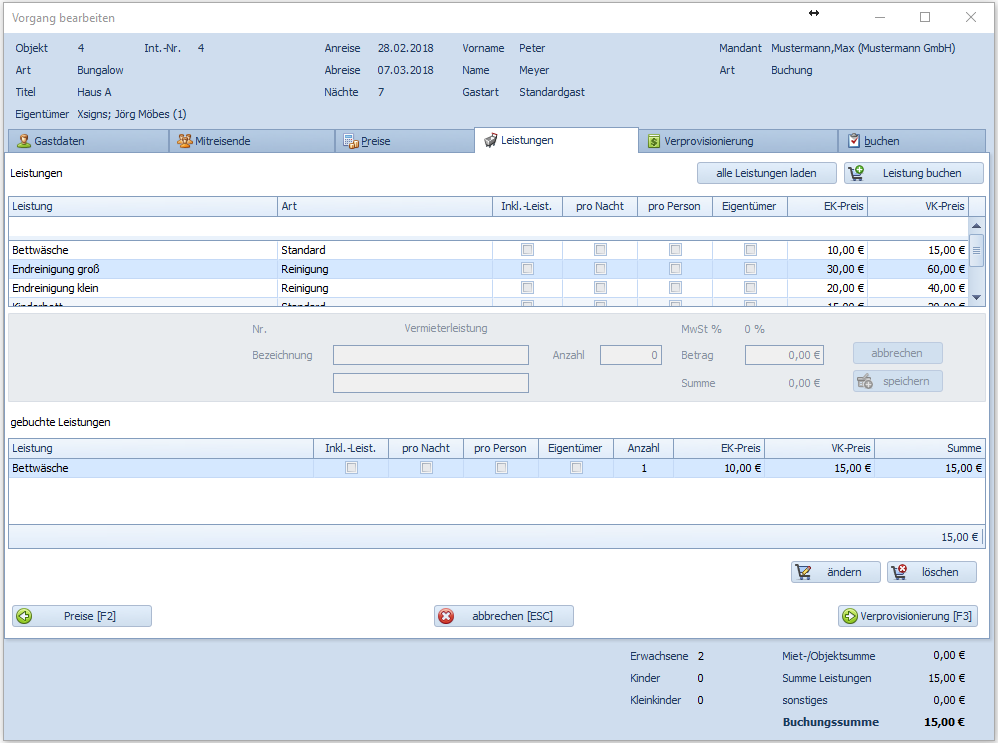This screenshot has width=998, height=743.
Task: Click the Leistungen list scrollbar thumb
Action: coord(976,250)
